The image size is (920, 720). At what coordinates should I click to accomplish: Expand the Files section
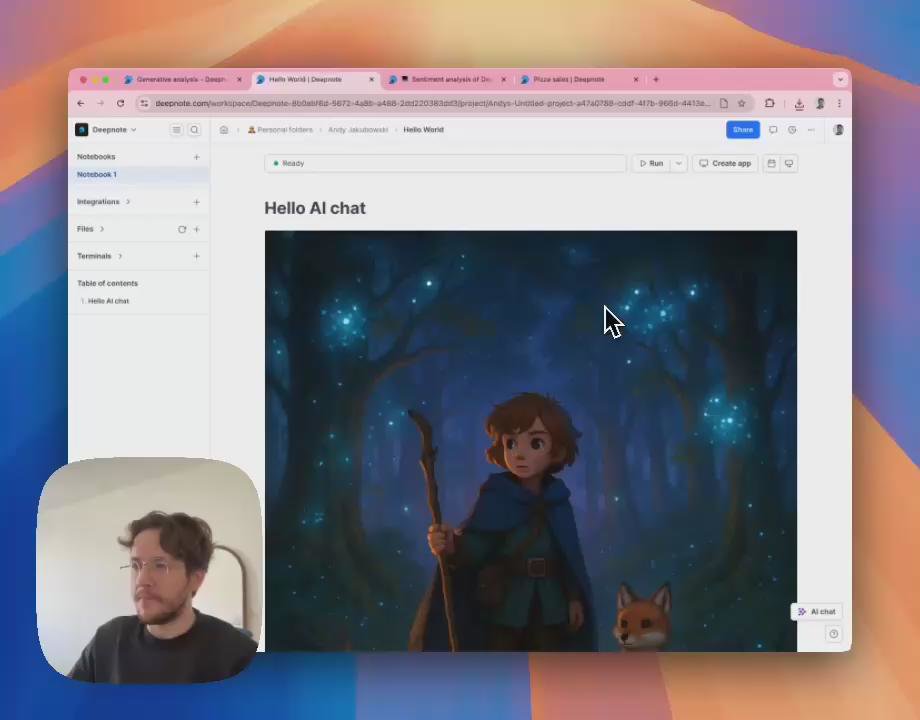90,229
